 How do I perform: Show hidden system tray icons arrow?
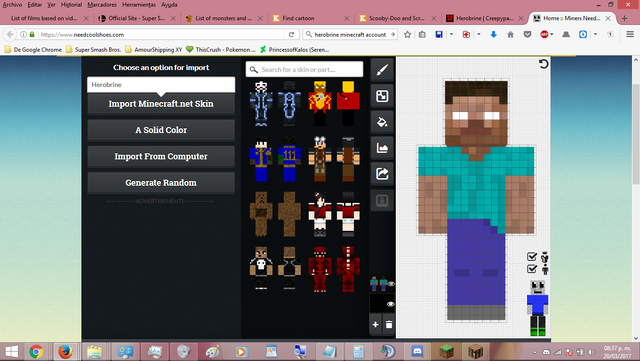534,352
